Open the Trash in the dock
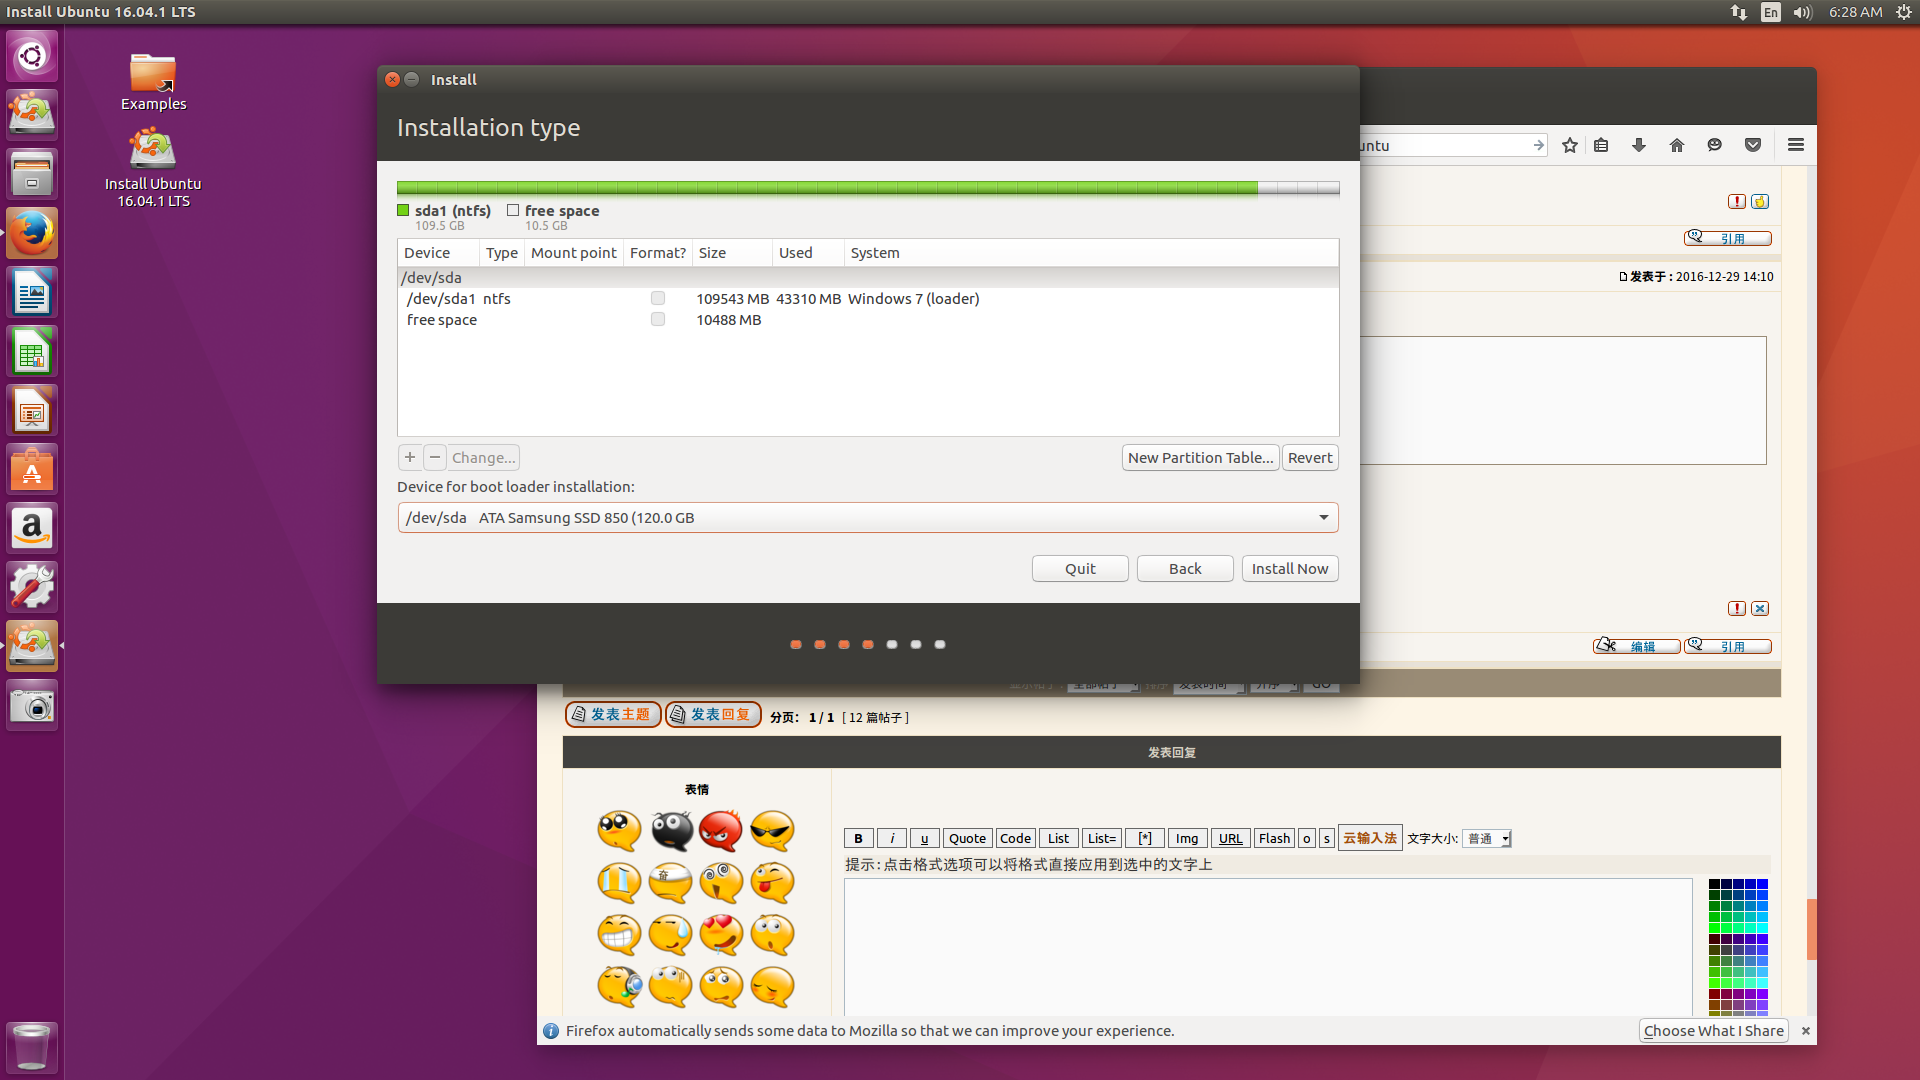1920x1080 pixels. [32, 1047]
